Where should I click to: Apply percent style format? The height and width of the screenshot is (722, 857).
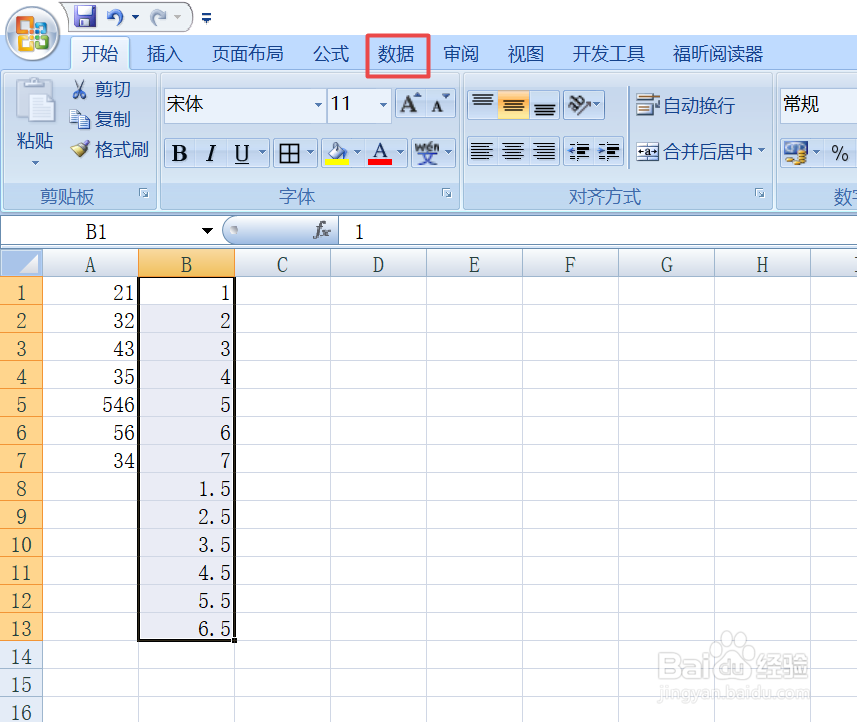coord(840,153)
